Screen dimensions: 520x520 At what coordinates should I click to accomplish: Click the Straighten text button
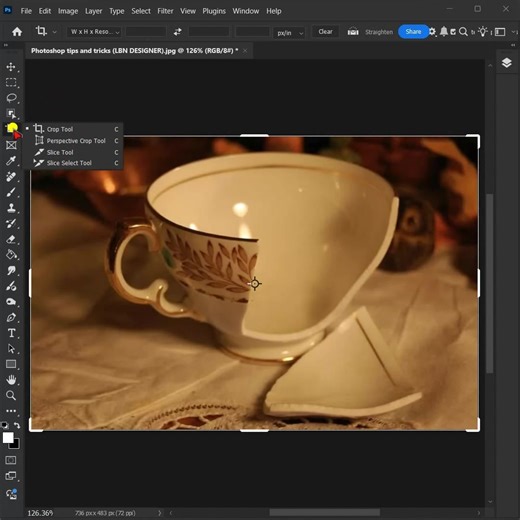(379, 32)
